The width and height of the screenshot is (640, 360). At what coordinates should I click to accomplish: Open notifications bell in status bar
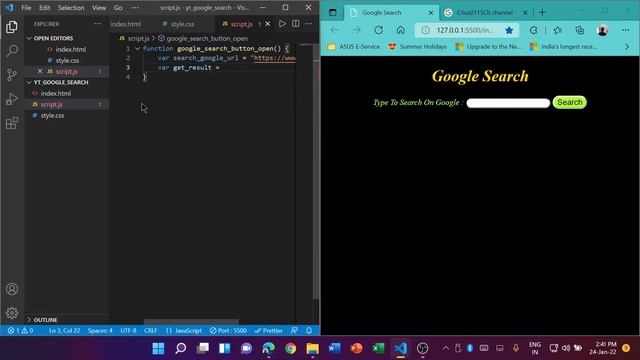click(x=309, y=331)
